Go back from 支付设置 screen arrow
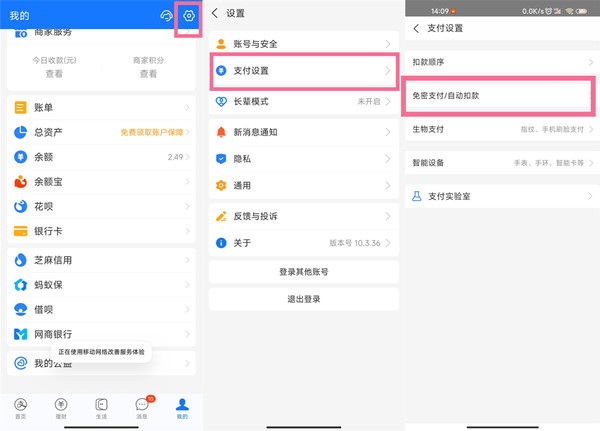Viewport: 600px width, 431px height. pyautogui.click(x=416, y=28)
